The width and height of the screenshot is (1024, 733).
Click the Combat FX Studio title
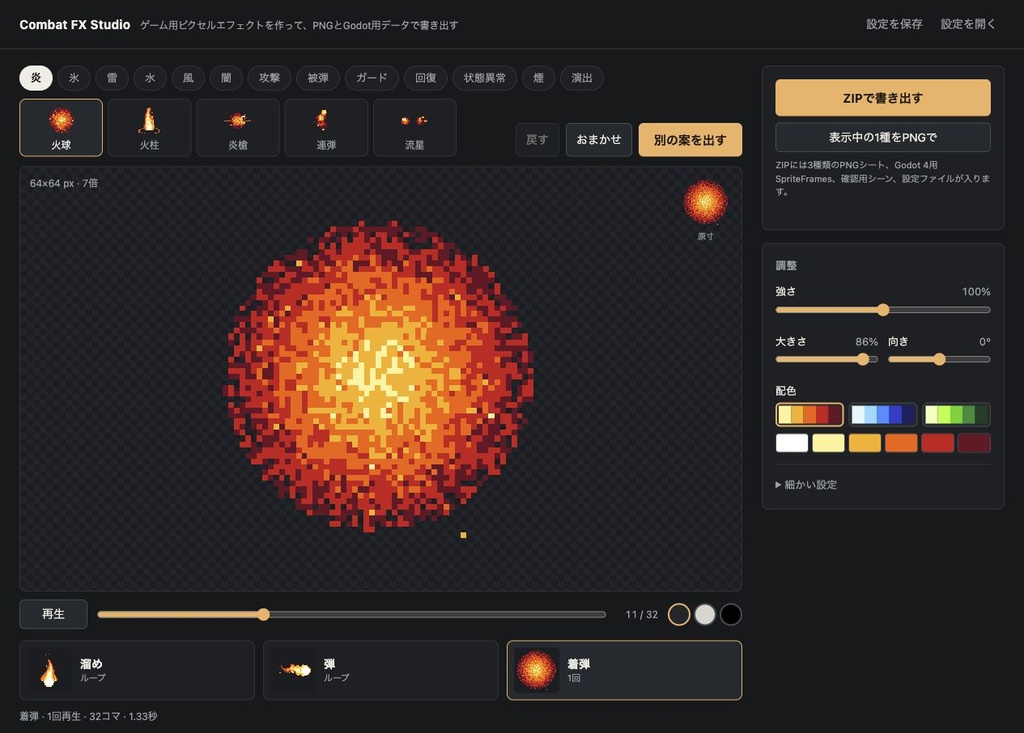click(x=74, y=25)
